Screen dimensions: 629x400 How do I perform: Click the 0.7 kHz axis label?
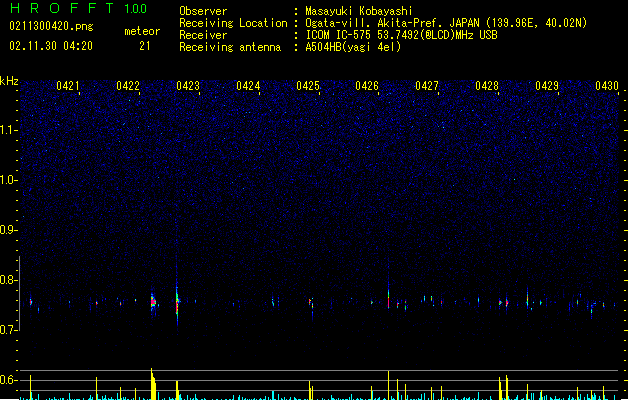point(8,330)
